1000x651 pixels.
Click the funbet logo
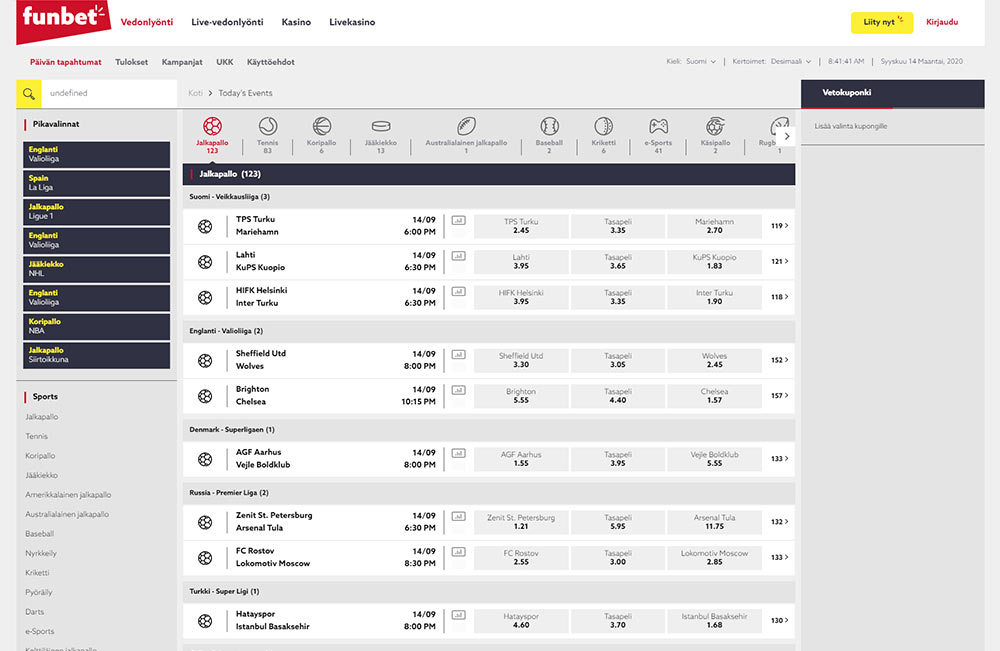click(x=63, y=20)
